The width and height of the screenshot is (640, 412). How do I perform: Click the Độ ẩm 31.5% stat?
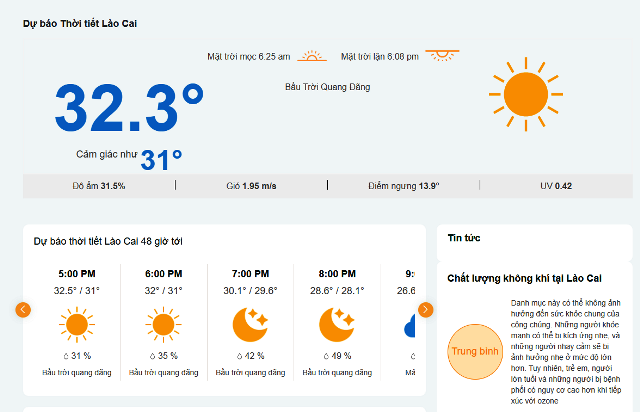pos(99,186)
